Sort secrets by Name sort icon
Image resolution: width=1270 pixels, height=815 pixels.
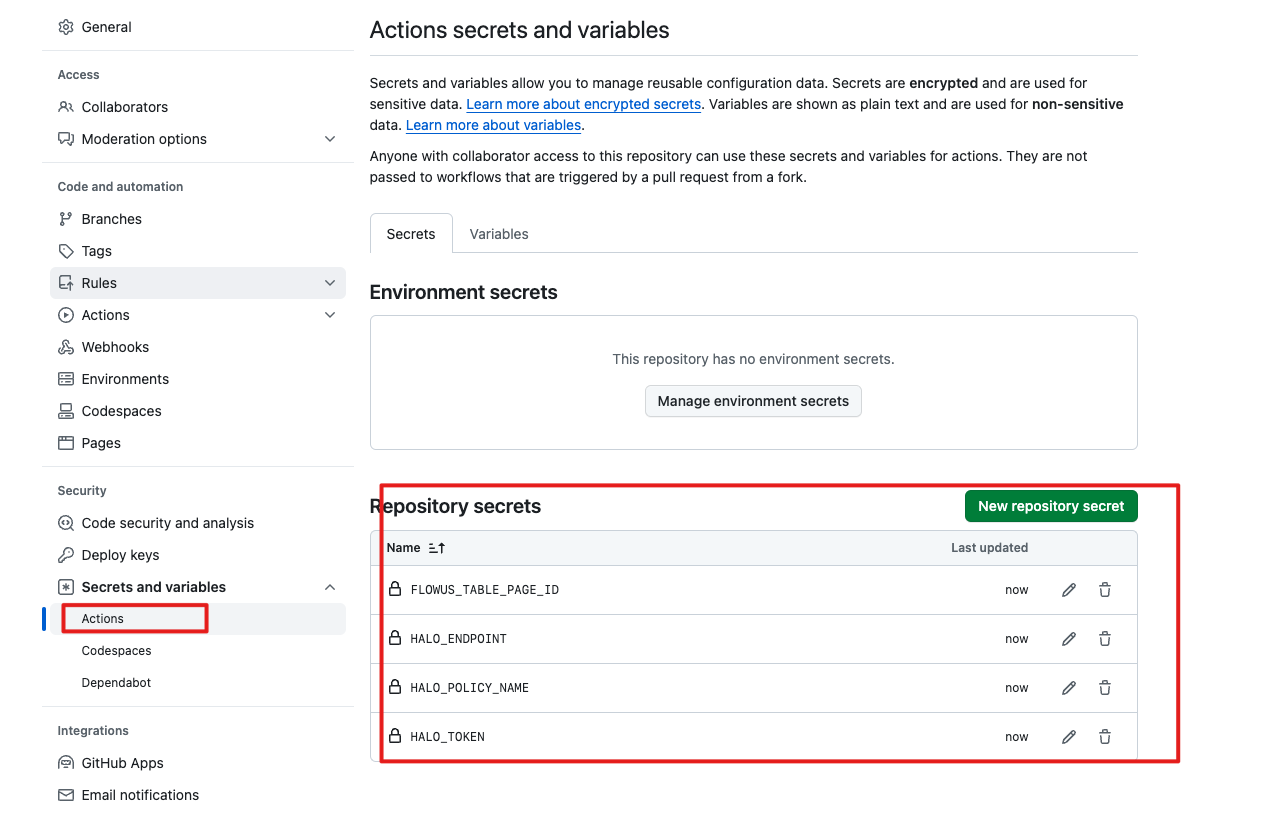click(x=436, y=548)
